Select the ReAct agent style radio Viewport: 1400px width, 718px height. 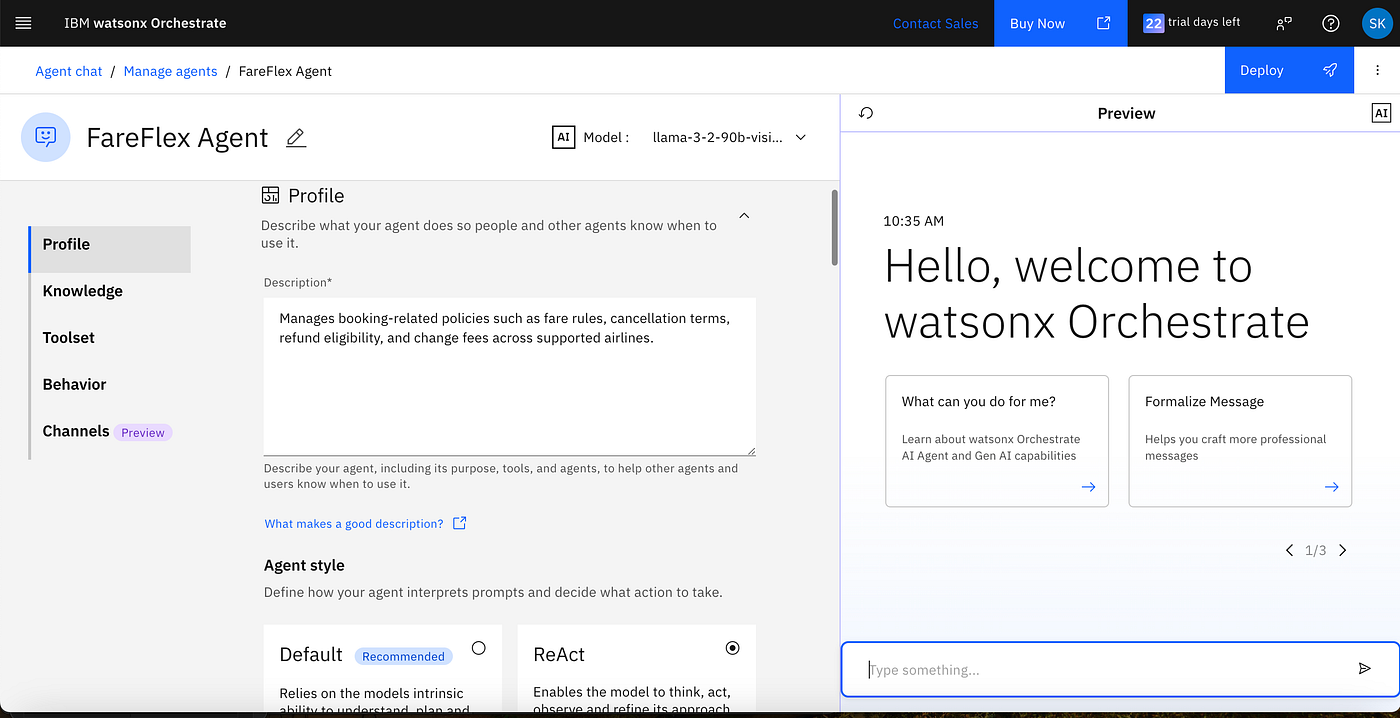coord(732,648)
